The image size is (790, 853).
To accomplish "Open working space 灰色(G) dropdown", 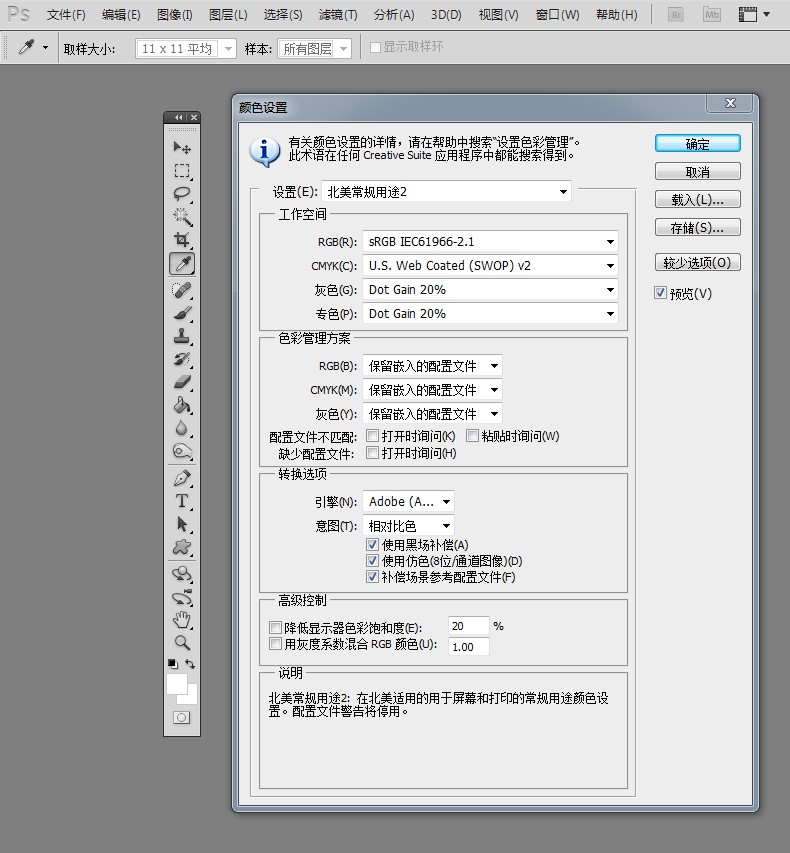I will pos(490,289).
